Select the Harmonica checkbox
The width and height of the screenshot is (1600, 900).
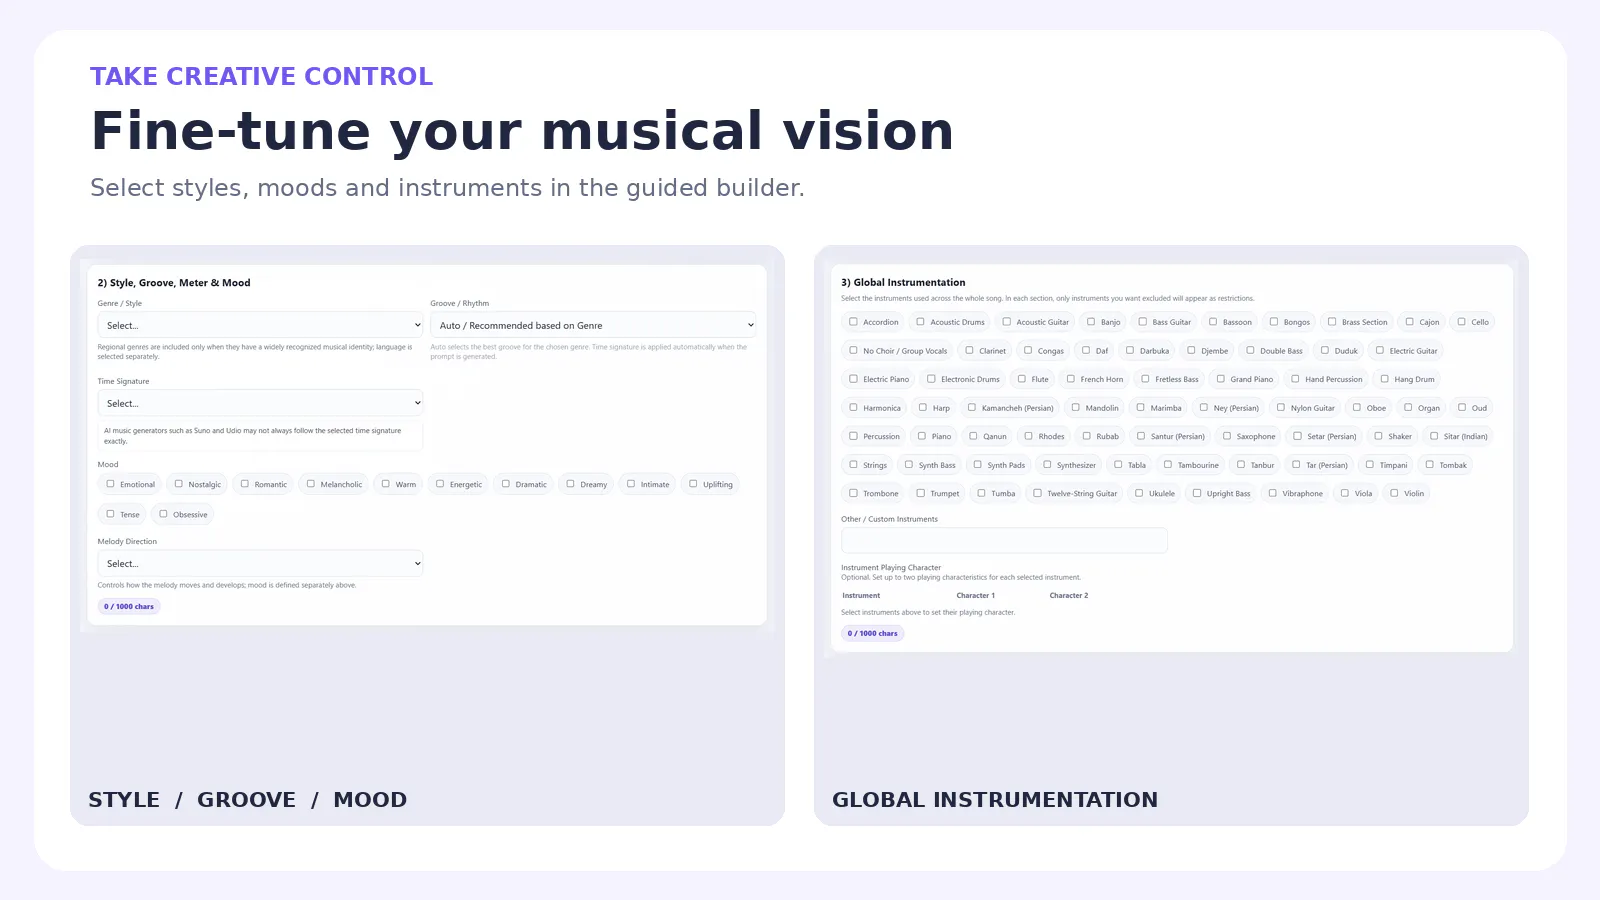(x=854, y=407)
